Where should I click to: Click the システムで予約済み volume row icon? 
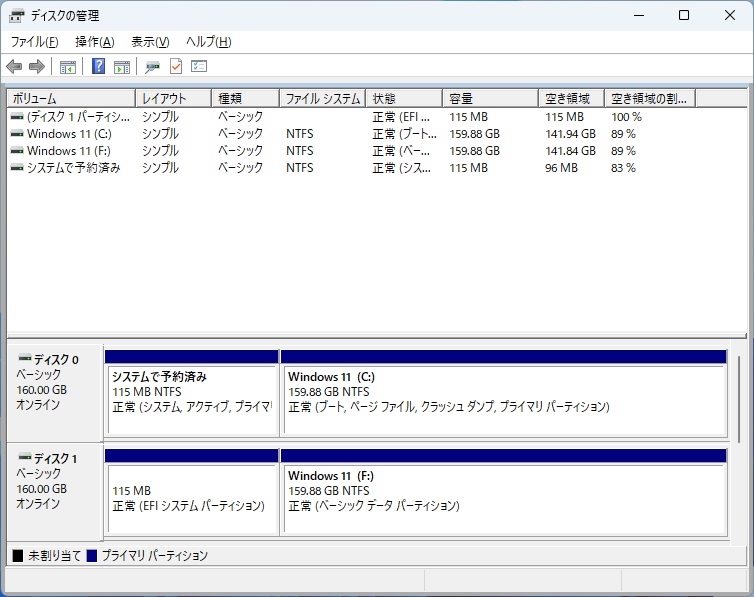17,167
